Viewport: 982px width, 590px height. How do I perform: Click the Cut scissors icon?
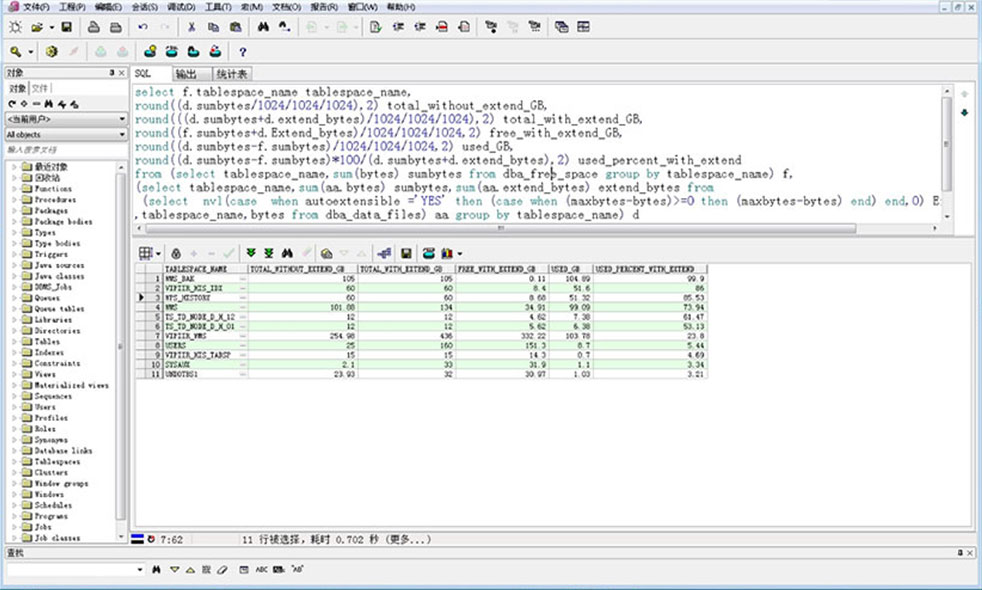coord(190,27)
